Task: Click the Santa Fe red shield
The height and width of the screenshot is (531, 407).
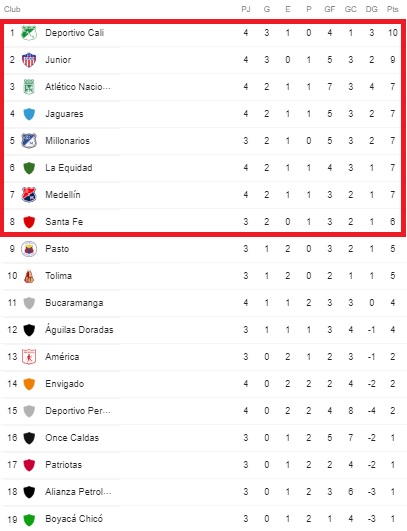Action: coord(29,222)
